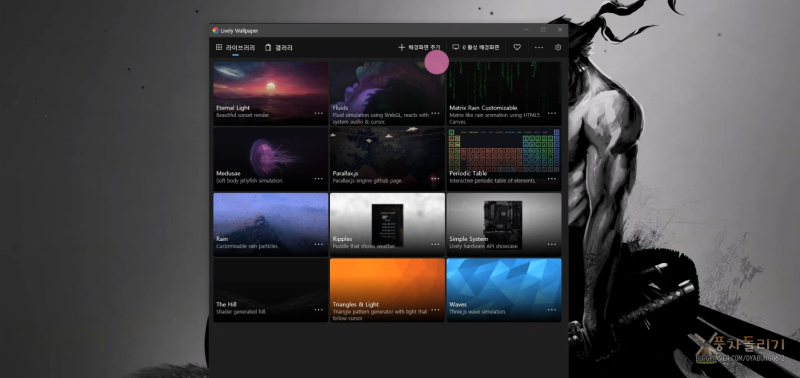The height and width of the screenshot is (378, 800).
Task: Select the Periodic Table wallpaper thumbnail
Action: pyautogui.click(x=504, y=159)
